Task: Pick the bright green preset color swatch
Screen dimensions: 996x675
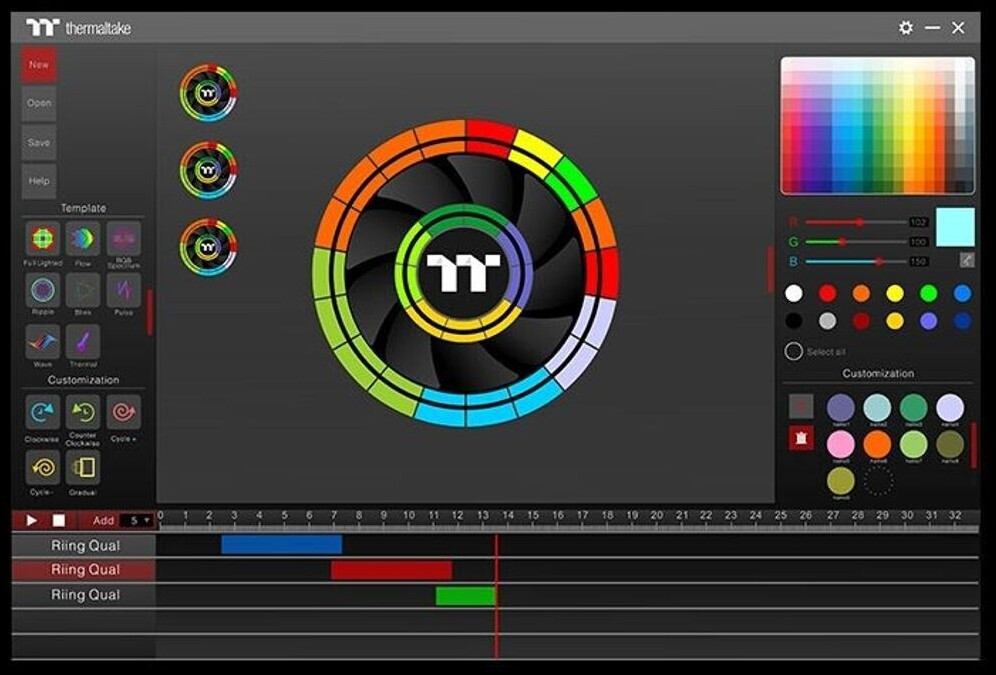Action: (x=928, y=293)
